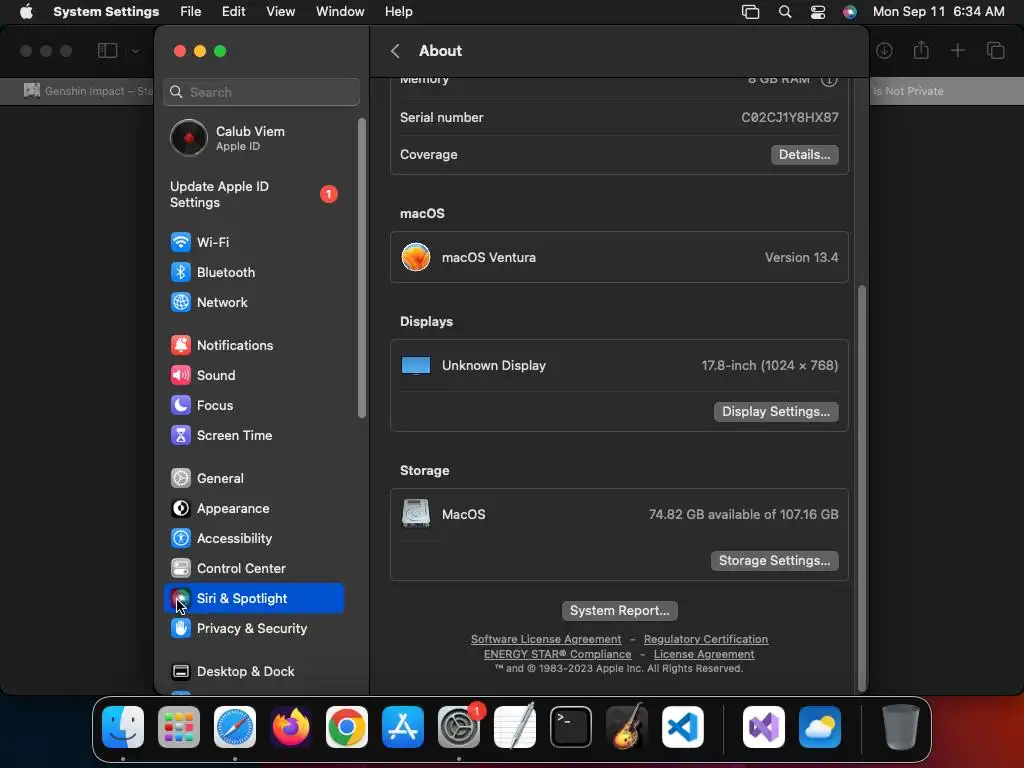Click Update Apple ID Settings notice
The width and height of the screenshot is (1024, 768).
pyautogui.click(x=253, y=195)
